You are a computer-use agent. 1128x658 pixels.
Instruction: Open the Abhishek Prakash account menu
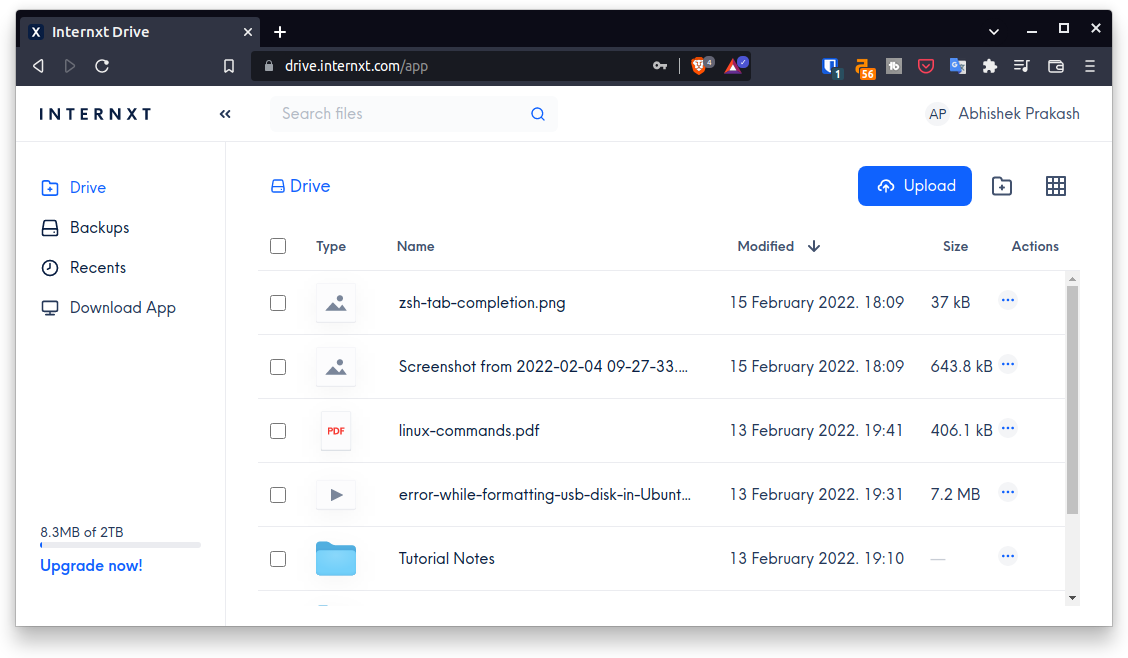point(1003,113)
